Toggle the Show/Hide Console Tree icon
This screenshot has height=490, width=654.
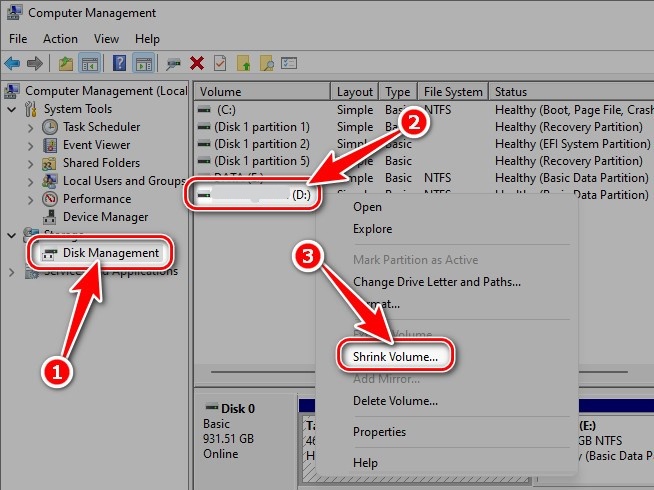90,64
